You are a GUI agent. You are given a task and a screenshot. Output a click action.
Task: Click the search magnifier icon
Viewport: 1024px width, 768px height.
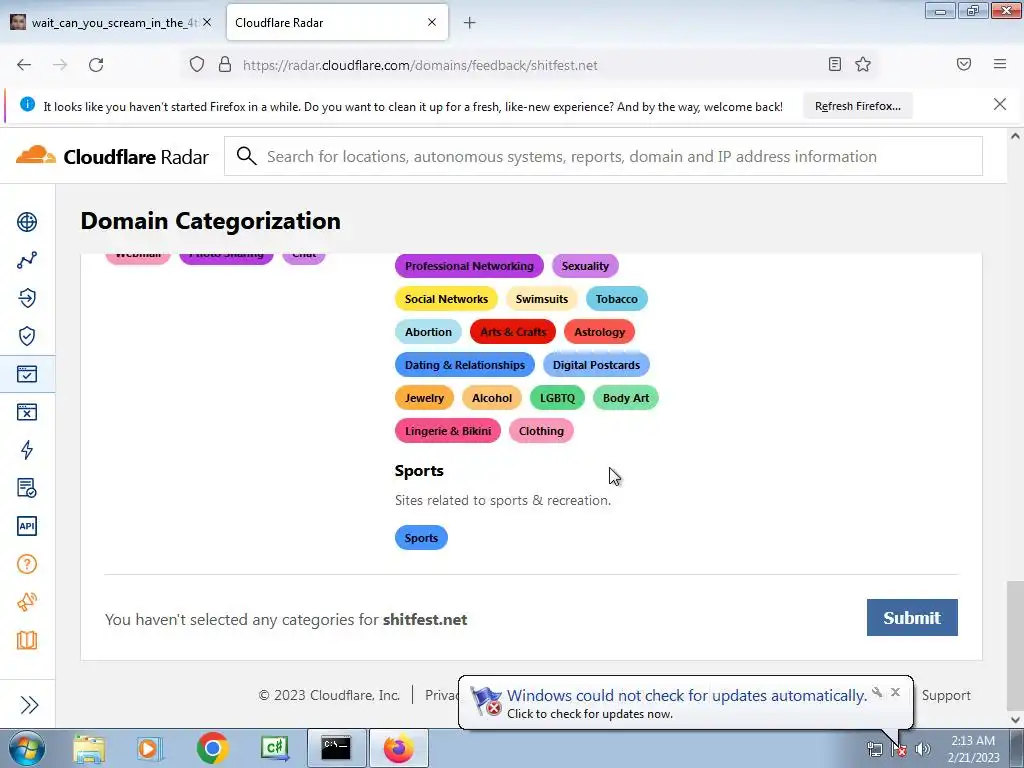pos(246,156)
